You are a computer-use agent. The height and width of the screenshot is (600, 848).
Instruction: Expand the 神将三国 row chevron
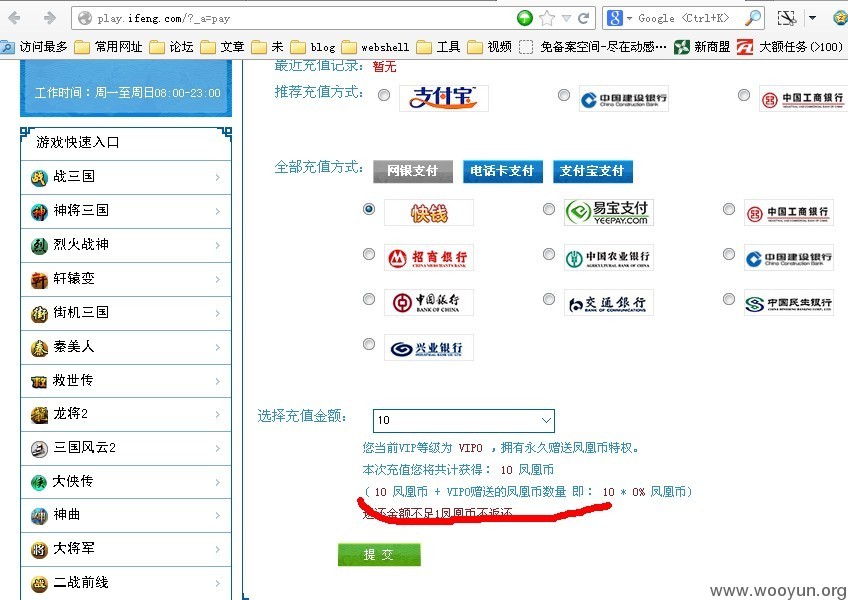(x=217, y=212)
